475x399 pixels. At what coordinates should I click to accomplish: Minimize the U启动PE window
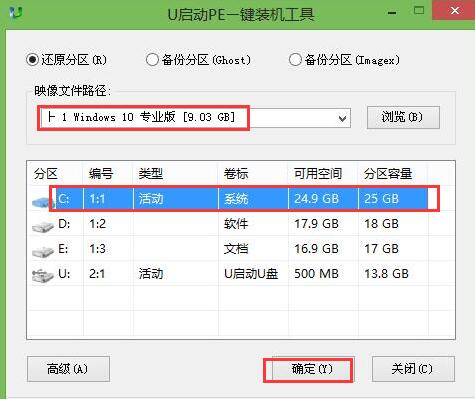pos(392,13)
